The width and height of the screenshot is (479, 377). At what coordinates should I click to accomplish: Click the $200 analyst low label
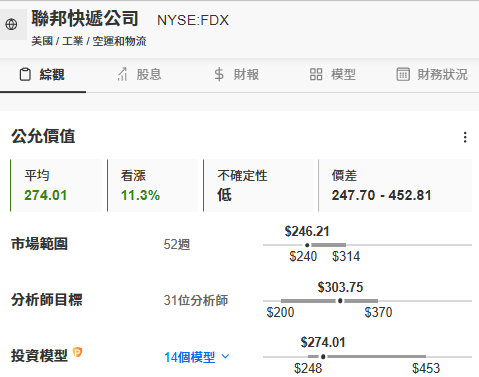[x=280, y=313]
